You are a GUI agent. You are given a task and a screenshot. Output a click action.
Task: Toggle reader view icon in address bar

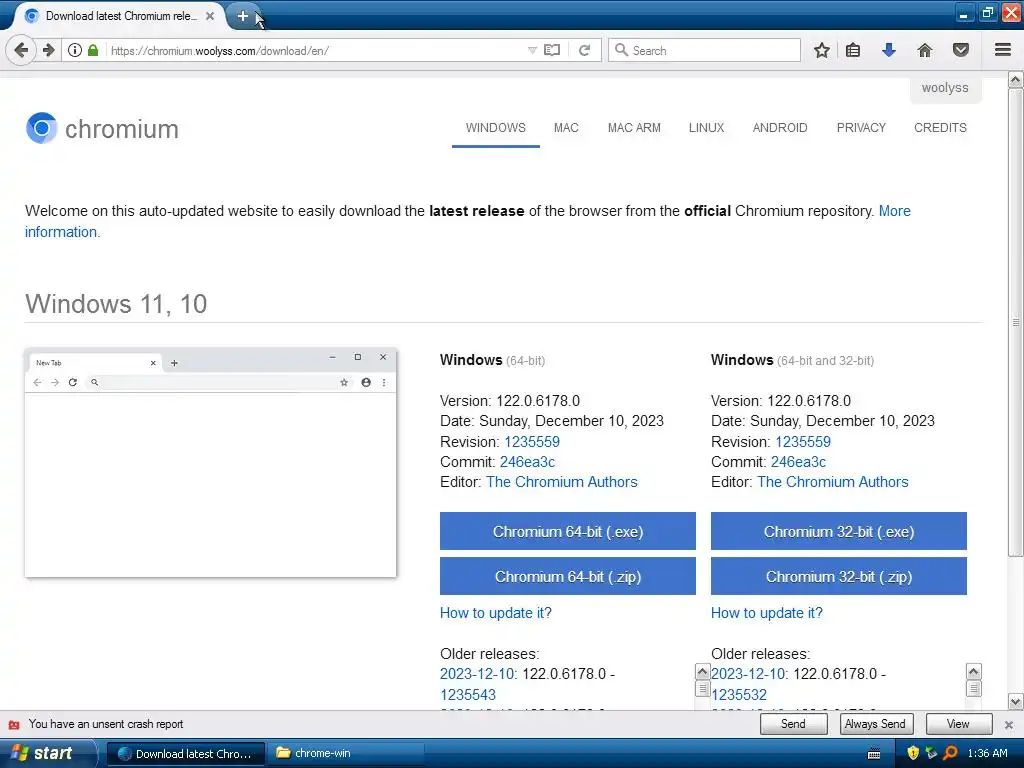552,50
